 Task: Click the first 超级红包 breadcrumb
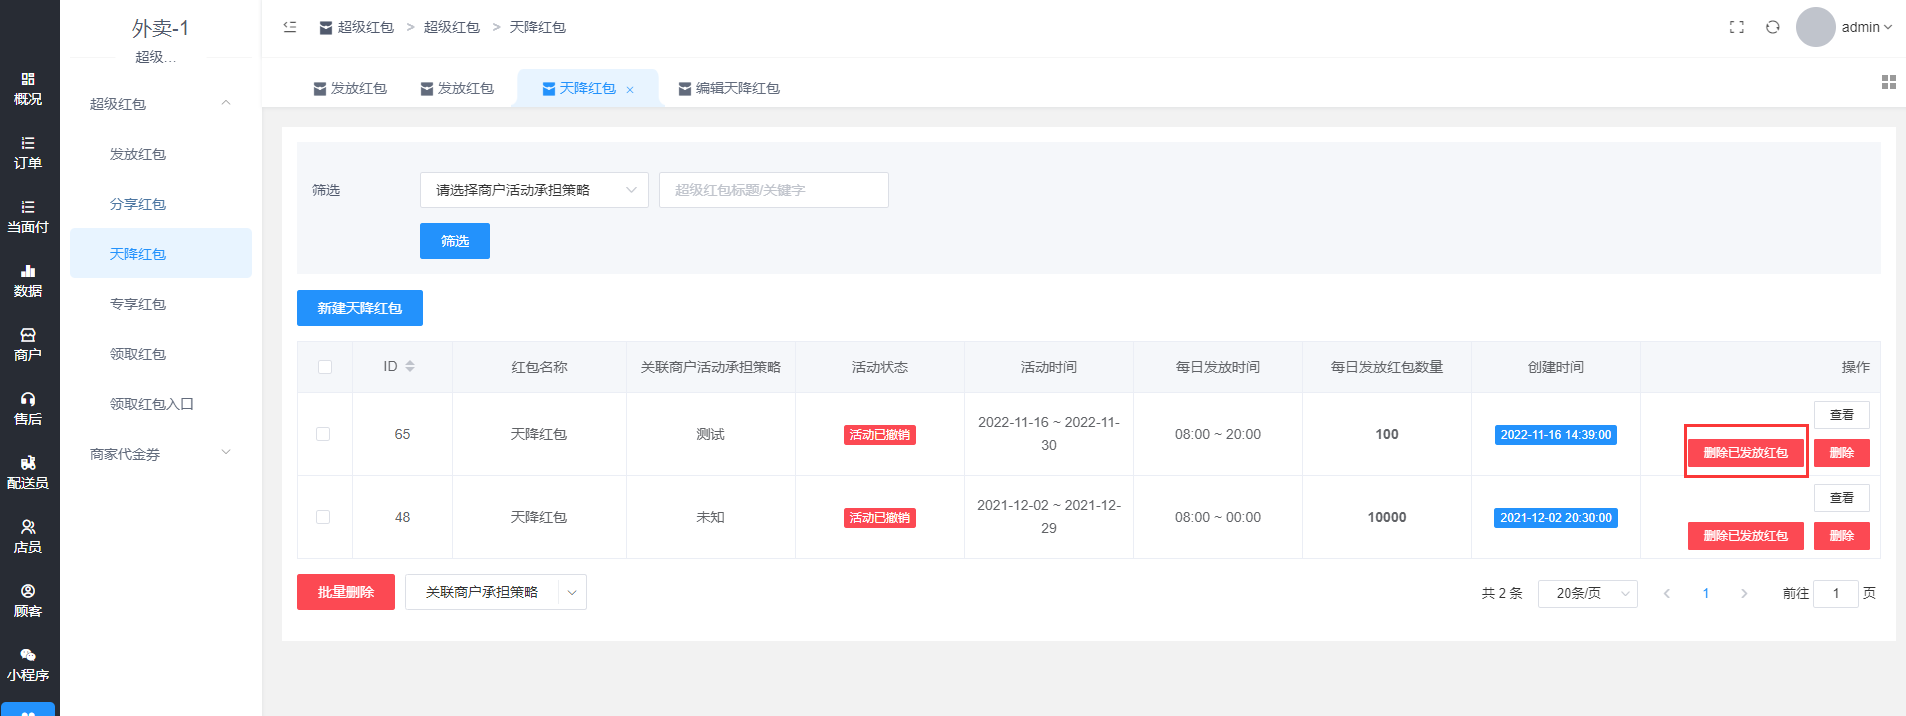click(x=357, y=27)
